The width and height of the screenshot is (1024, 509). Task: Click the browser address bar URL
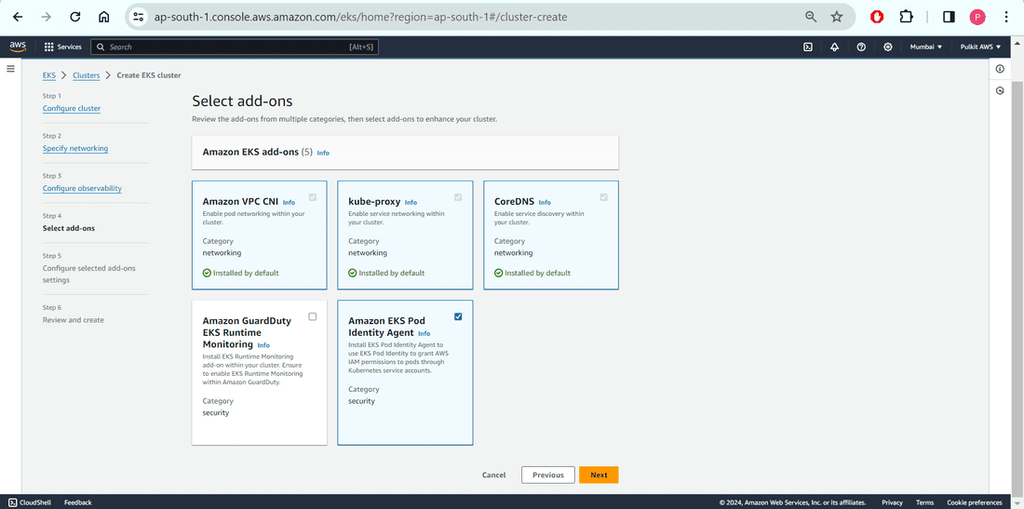point(360,17)
